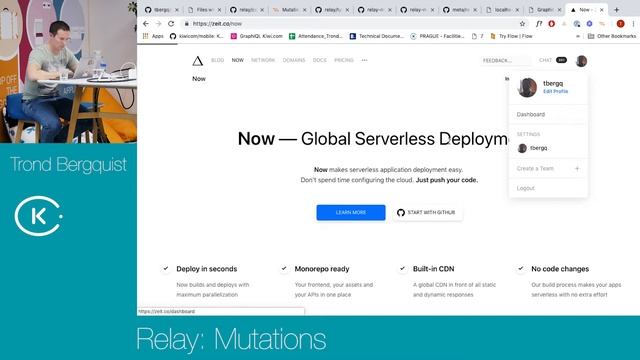Open PRICING in the ZEIT navigation
The width and height of the screenshot is (640, 360).
(x=344, y=60)
